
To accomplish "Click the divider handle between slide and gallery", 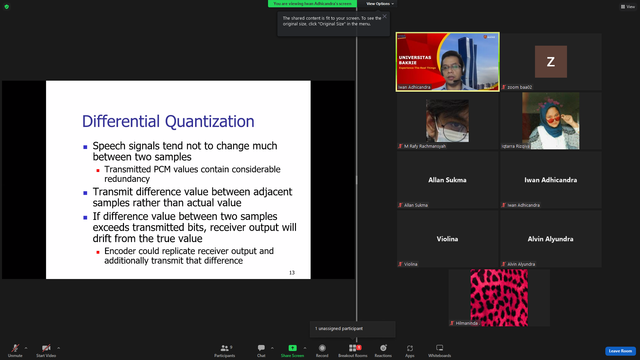I will coord(356,180).
